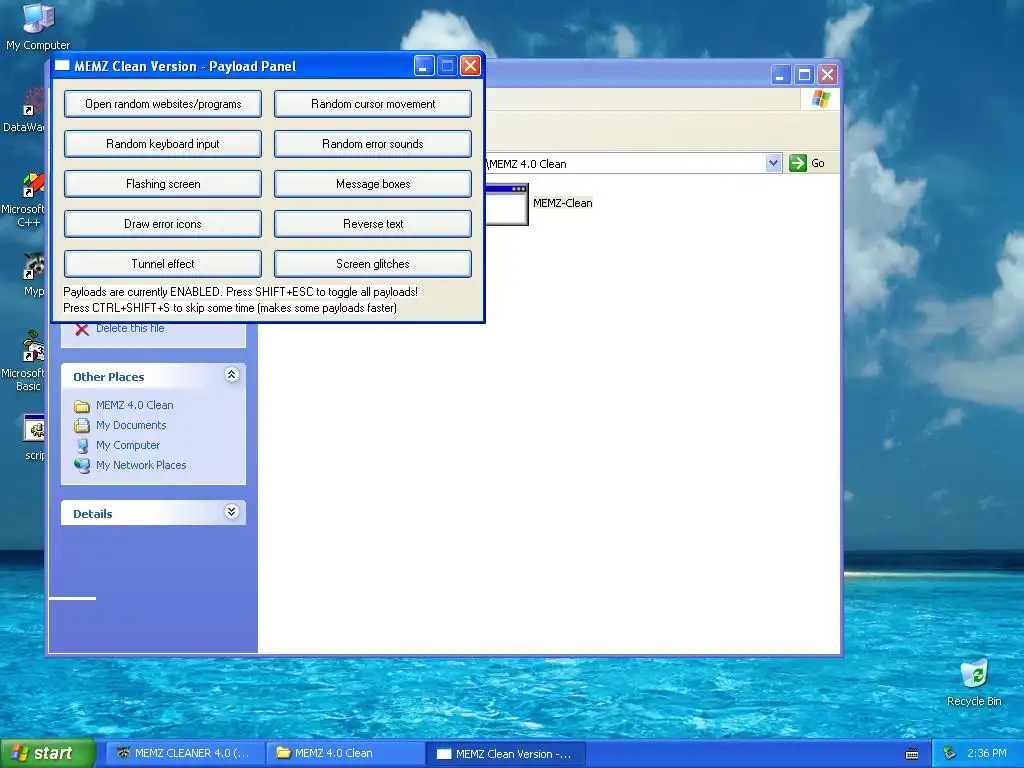Viewport: 1024px width, 768px height.
Task: Open the scrip desktop file icon
Action: (x=34, y=438)
